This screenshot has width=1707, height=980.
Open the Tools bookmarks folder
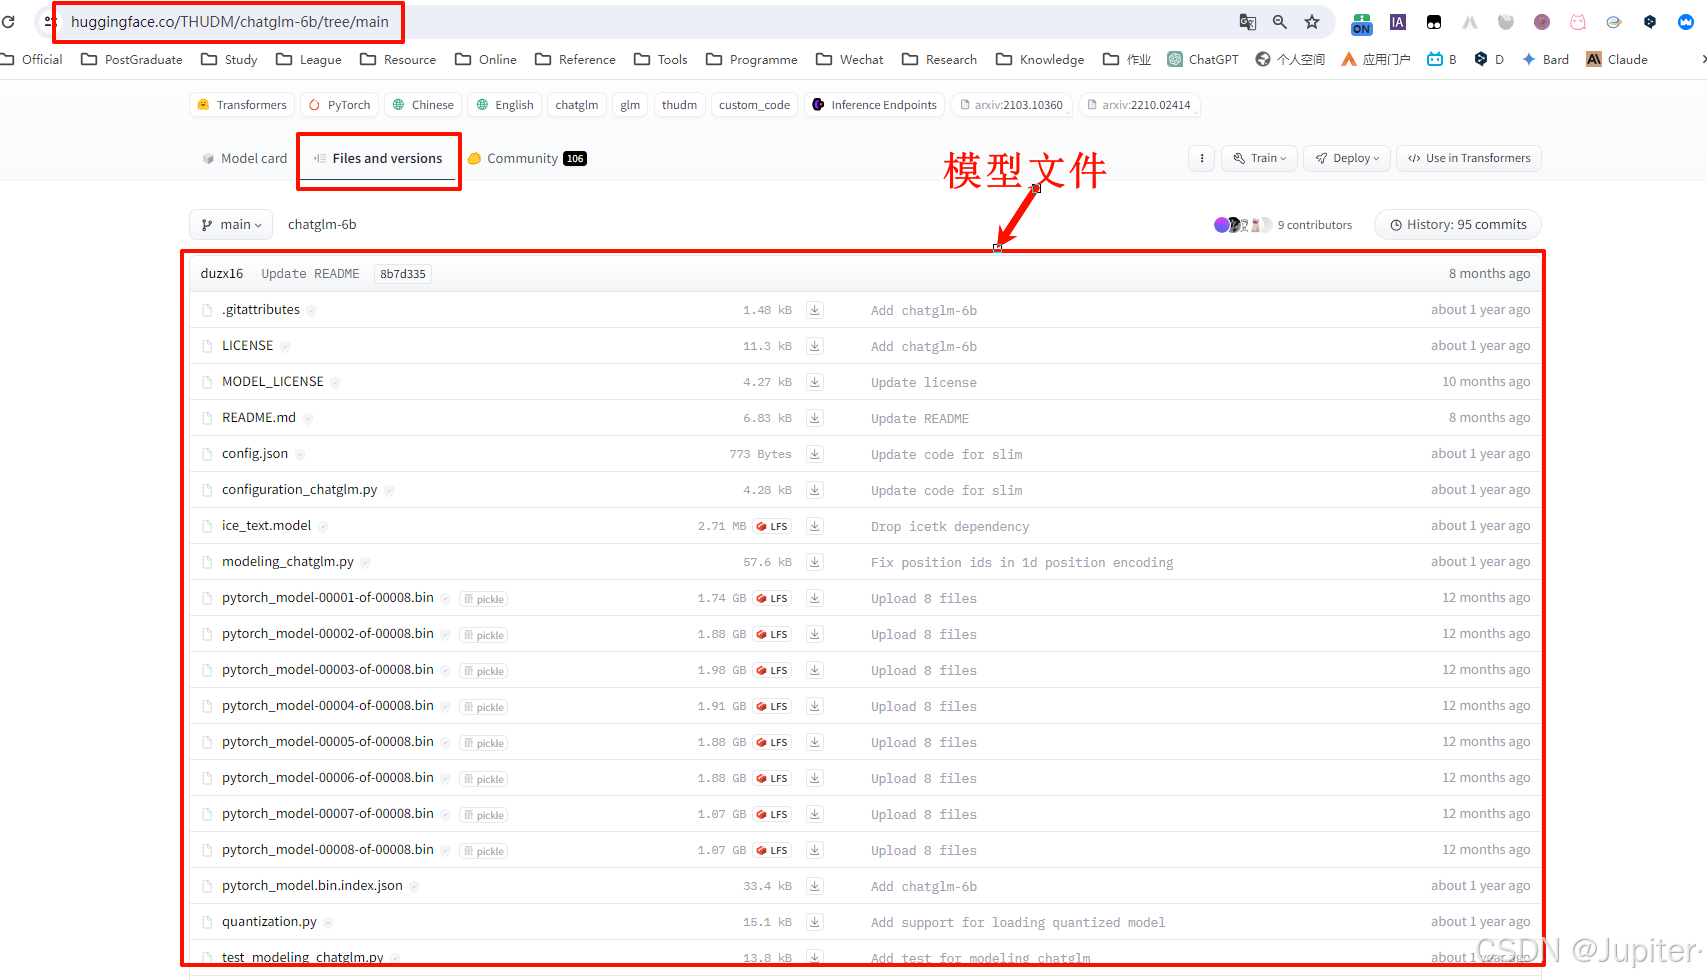(661, 60)
